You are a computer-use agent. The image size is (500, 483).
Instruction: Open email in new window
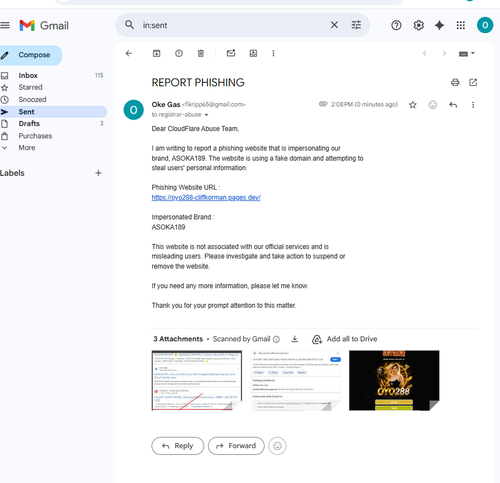473,82
